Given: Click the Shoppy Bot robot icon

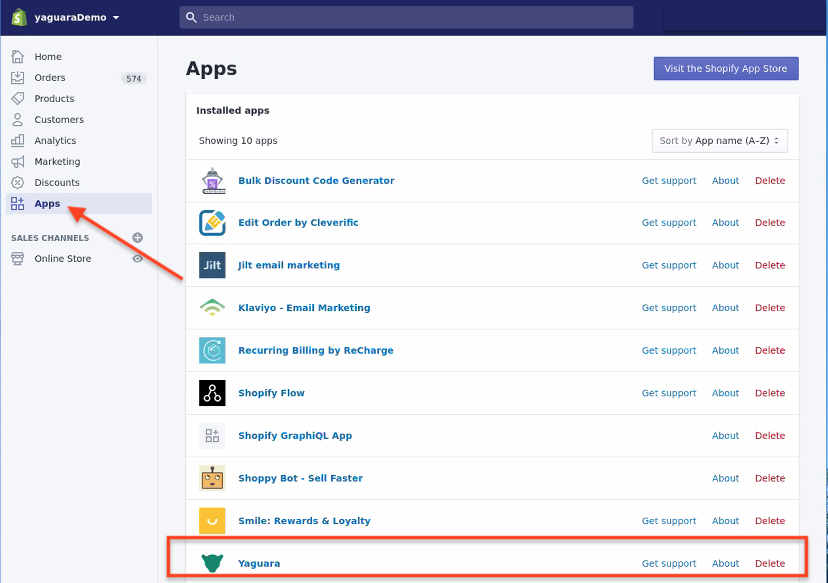Looking at the screenshot, I should [x=212, y=478].
